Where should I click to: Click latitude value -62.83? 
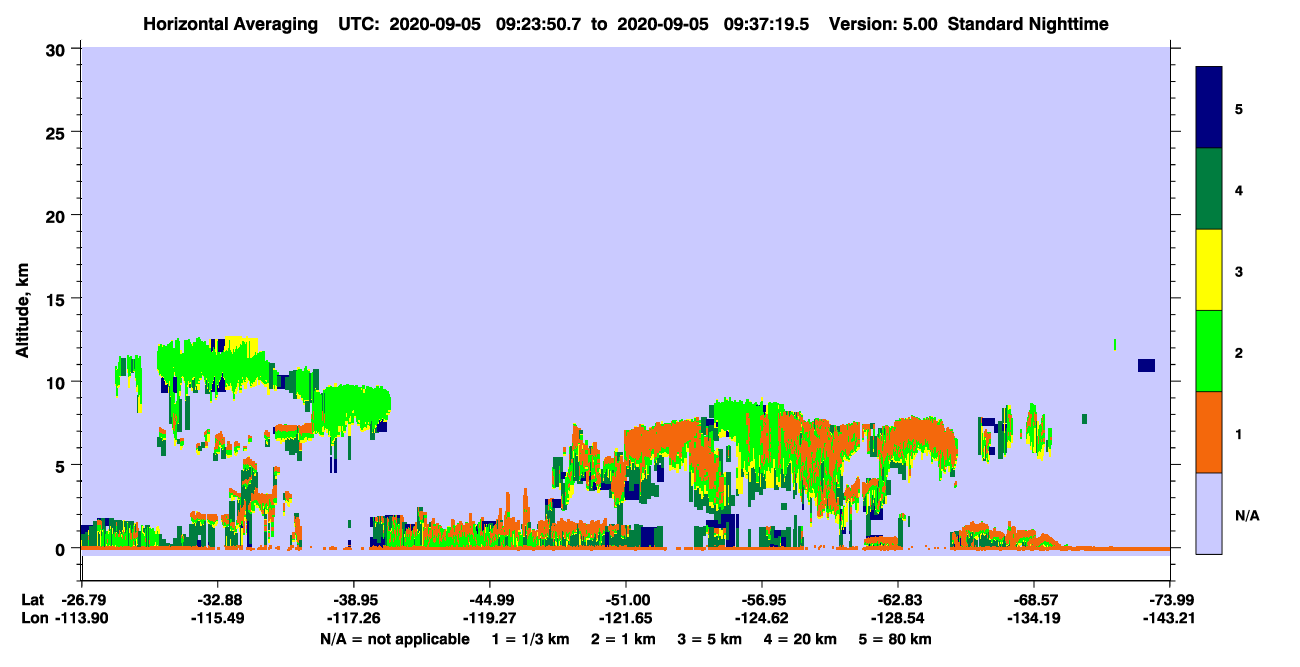coord(898,600)
